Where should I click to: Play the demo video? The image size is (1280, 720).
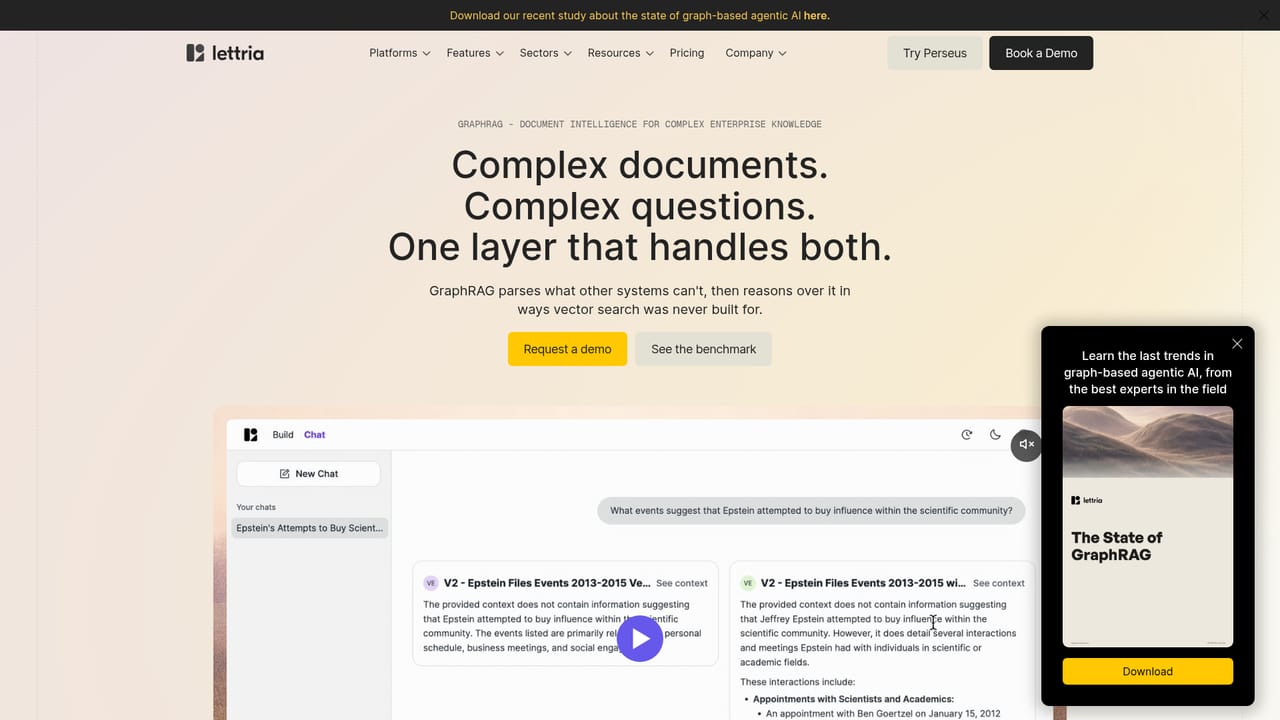tap(640, 638)
